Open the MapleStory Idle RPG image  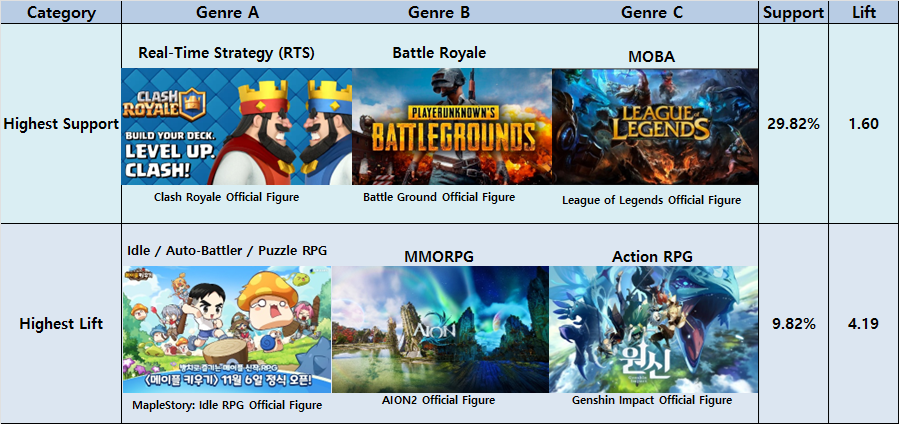pyautogui.click(x=227, y=329)
